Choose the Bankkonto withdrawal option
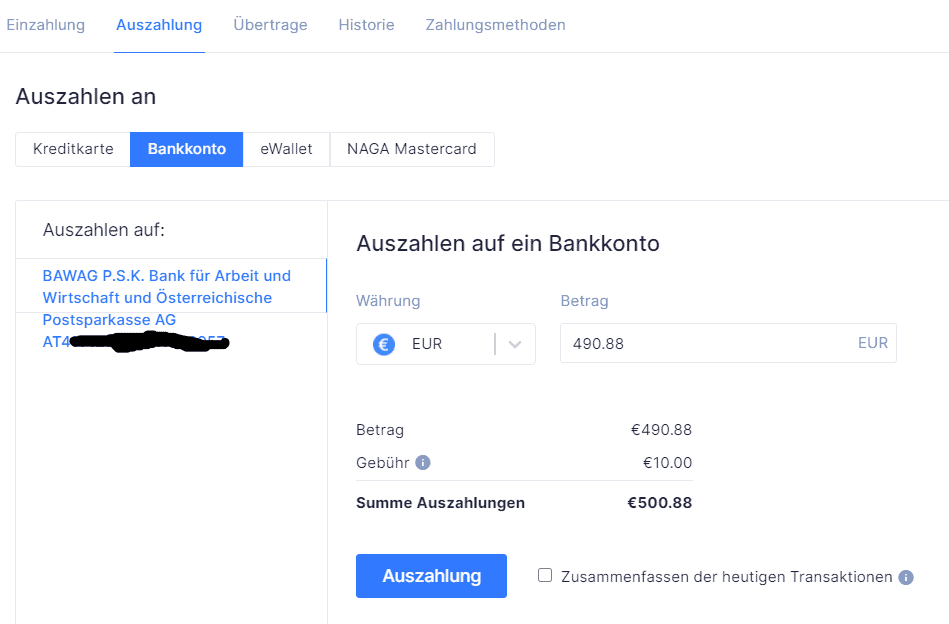The image size is (949, 624). (x=187, y=149)
